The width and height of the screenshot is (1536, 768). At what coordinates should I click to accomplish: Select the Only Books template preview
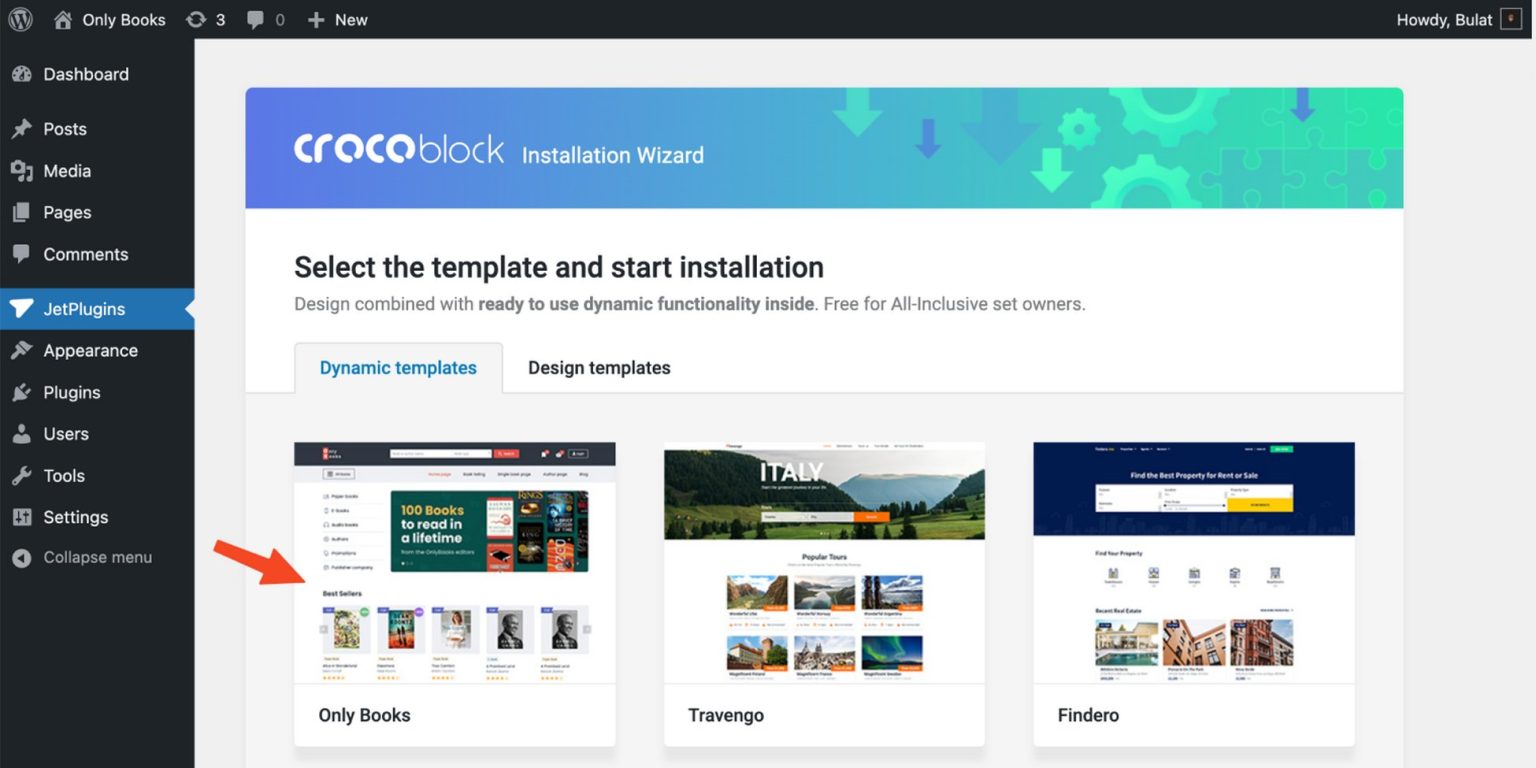point(454,562)
